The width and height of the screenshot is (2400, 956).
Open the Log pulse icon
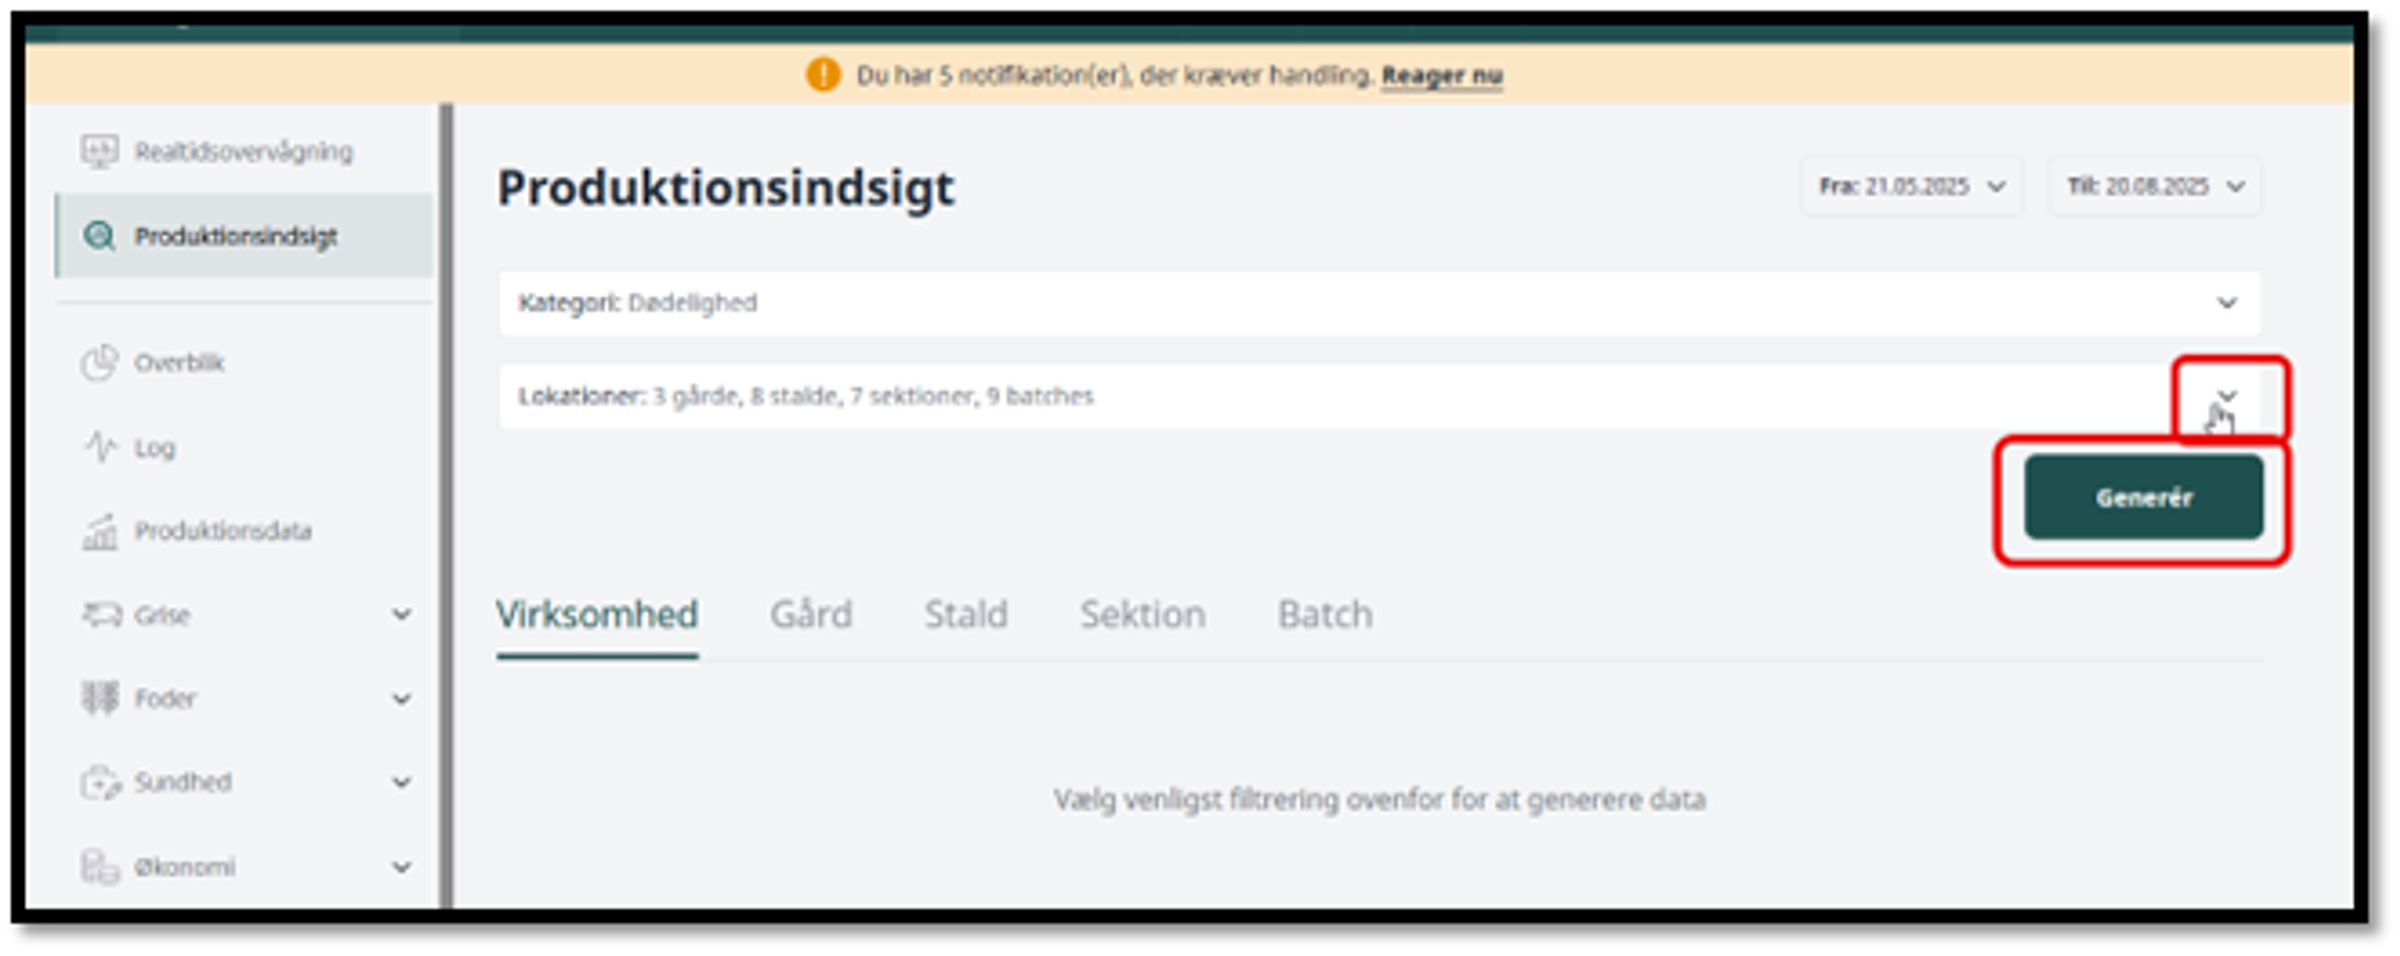(x=99, y=446)
